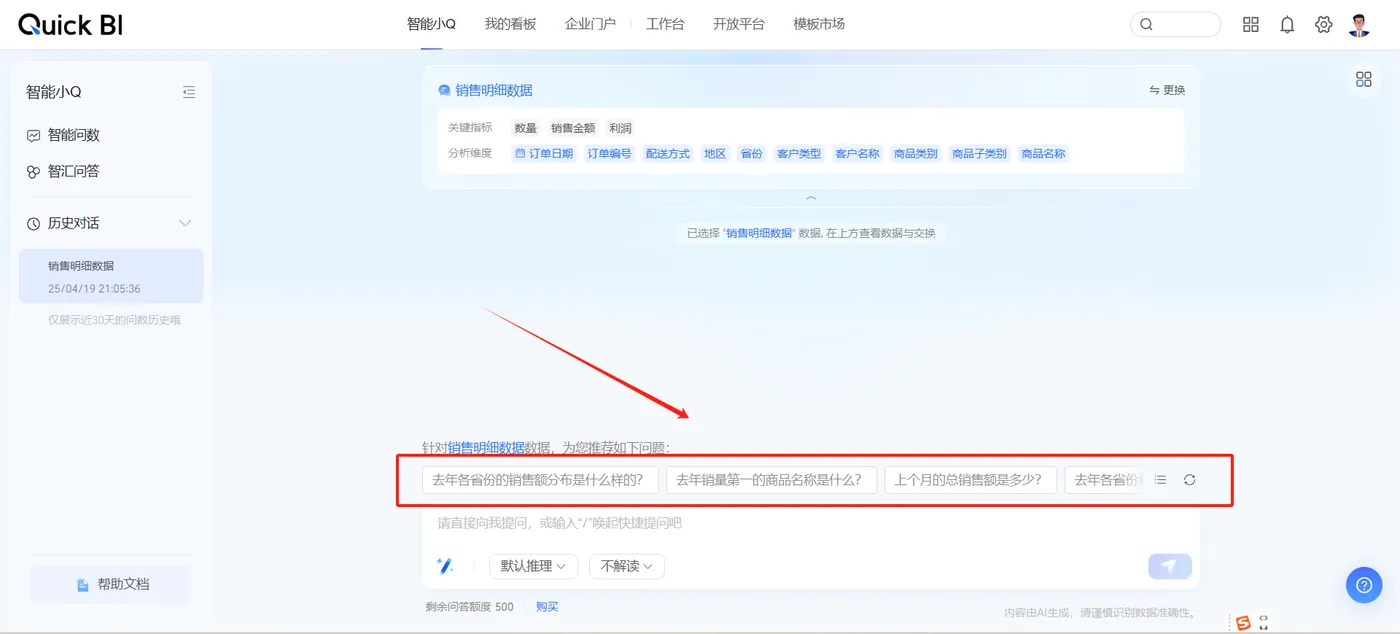1400x634 pixels.
Task: Open the four-square panel icon on the right edge
Action: pyautogui.click(x=1364, y=79)
